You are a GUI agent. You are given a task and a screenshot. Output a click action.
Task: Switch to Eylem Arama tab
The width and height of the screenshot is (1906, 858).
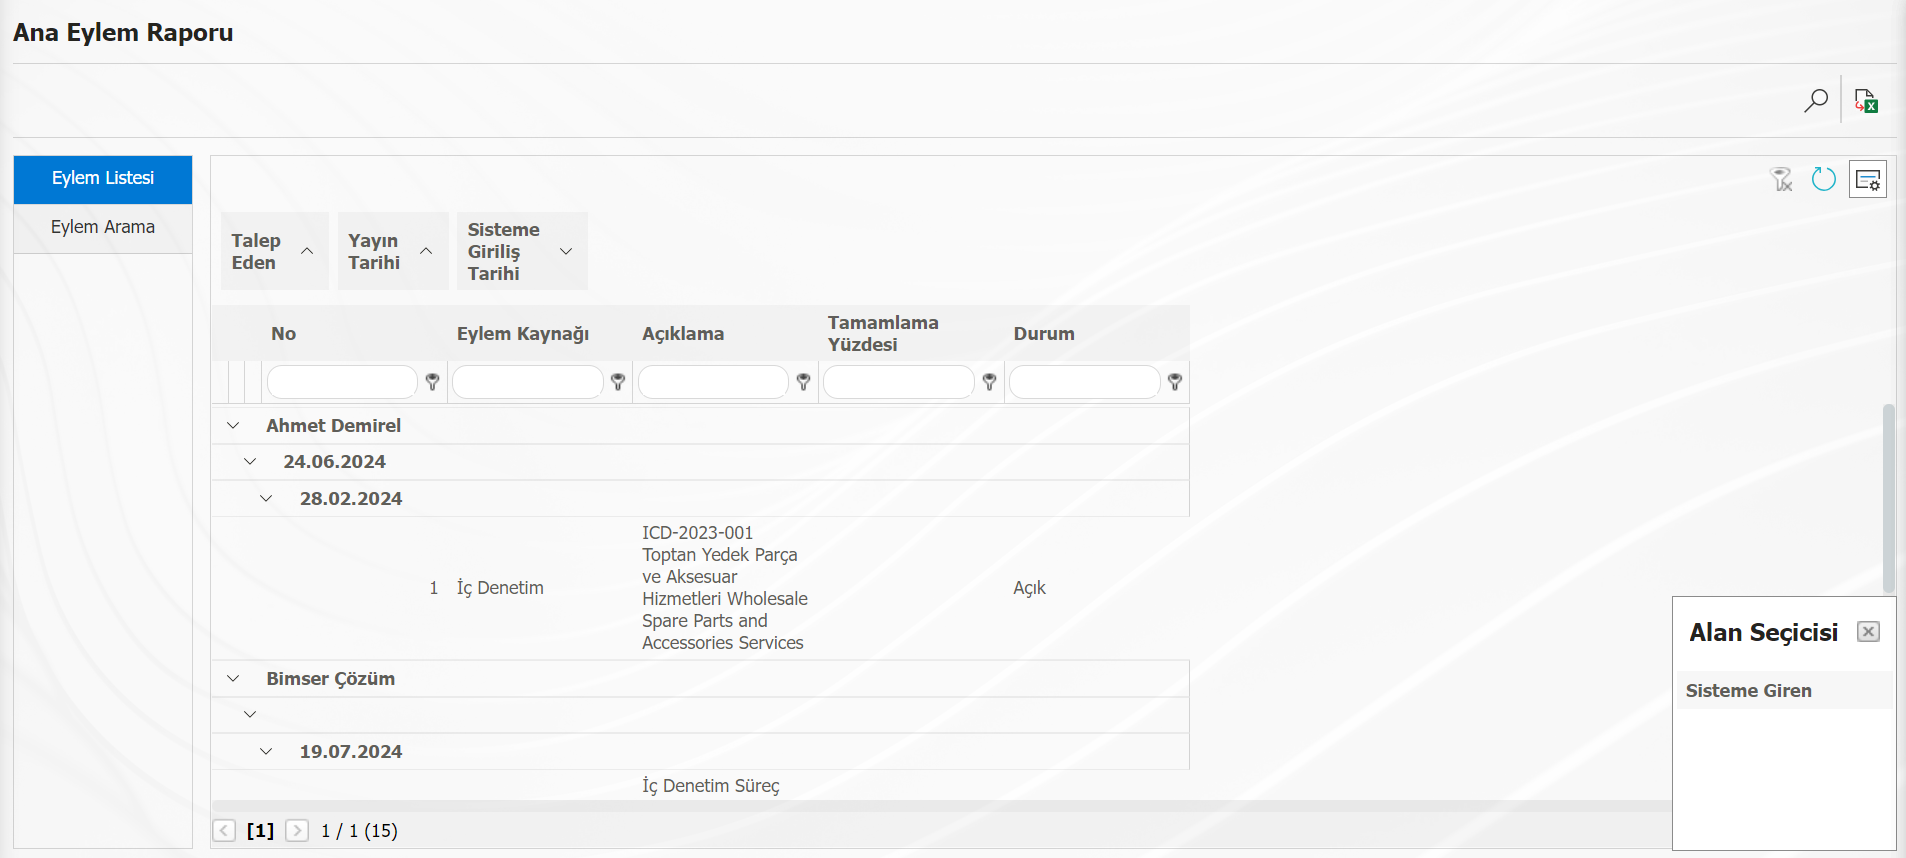103,228
